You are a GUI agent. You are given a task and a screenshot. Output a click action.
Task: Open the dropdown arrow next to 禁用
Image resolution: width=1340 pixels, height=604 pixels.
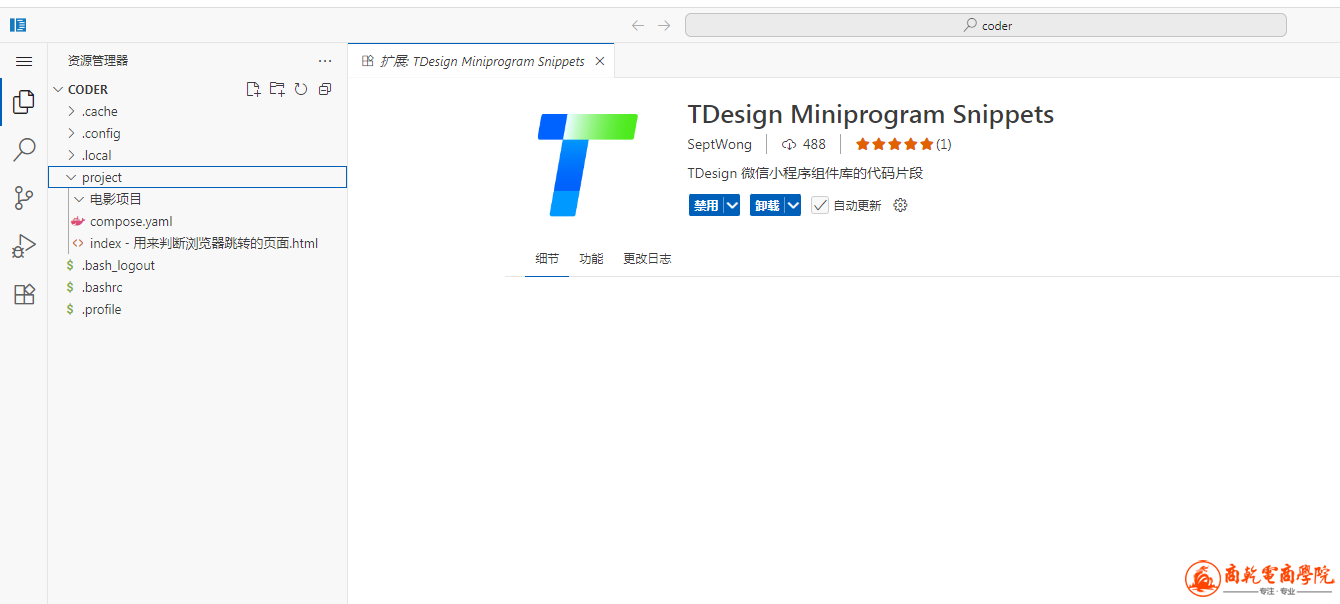pyautogui.click(x=732, y=205)
